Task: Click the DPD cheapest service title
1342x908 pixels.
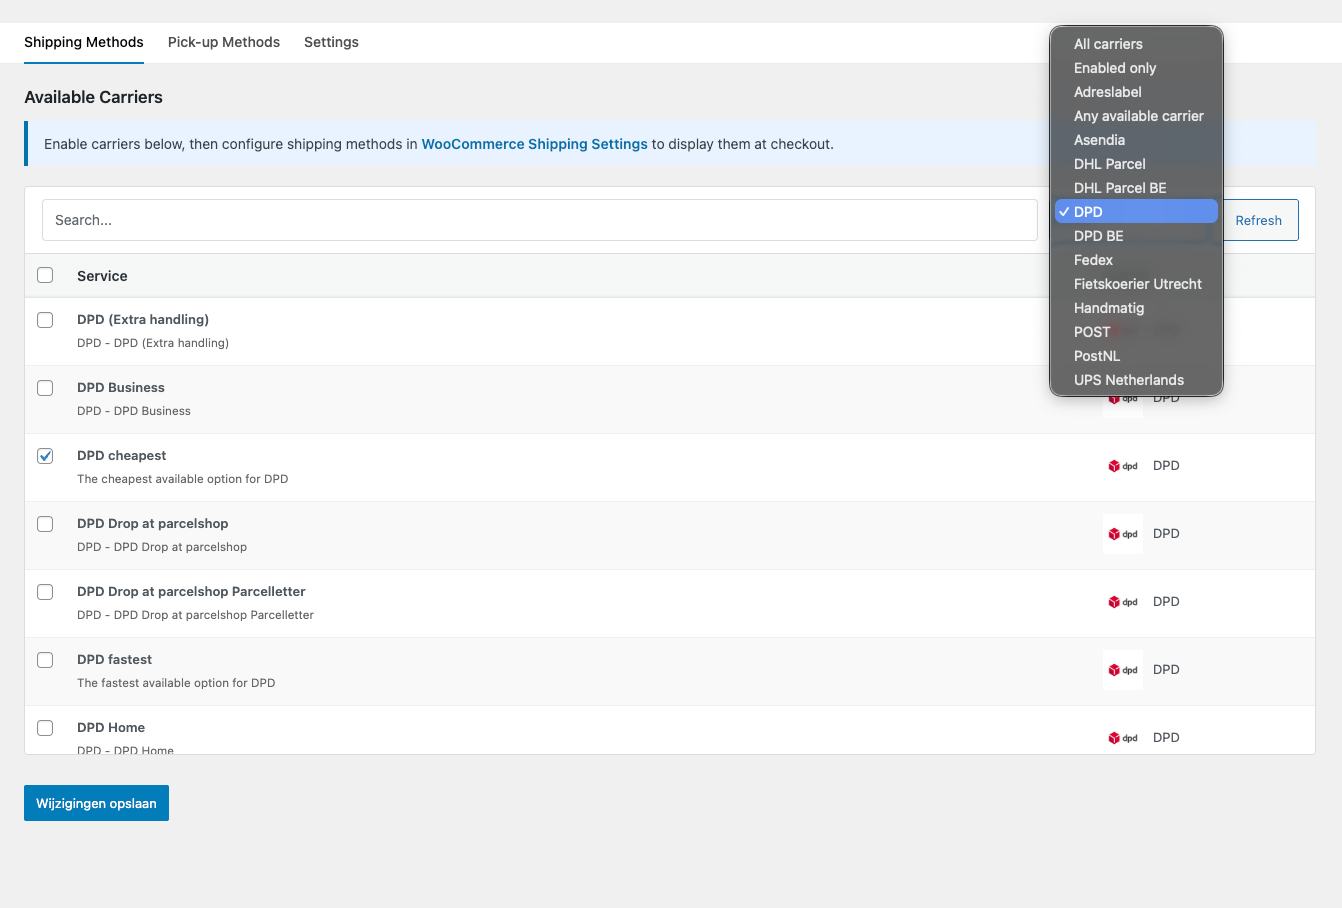Action: [x=122, y=456]
